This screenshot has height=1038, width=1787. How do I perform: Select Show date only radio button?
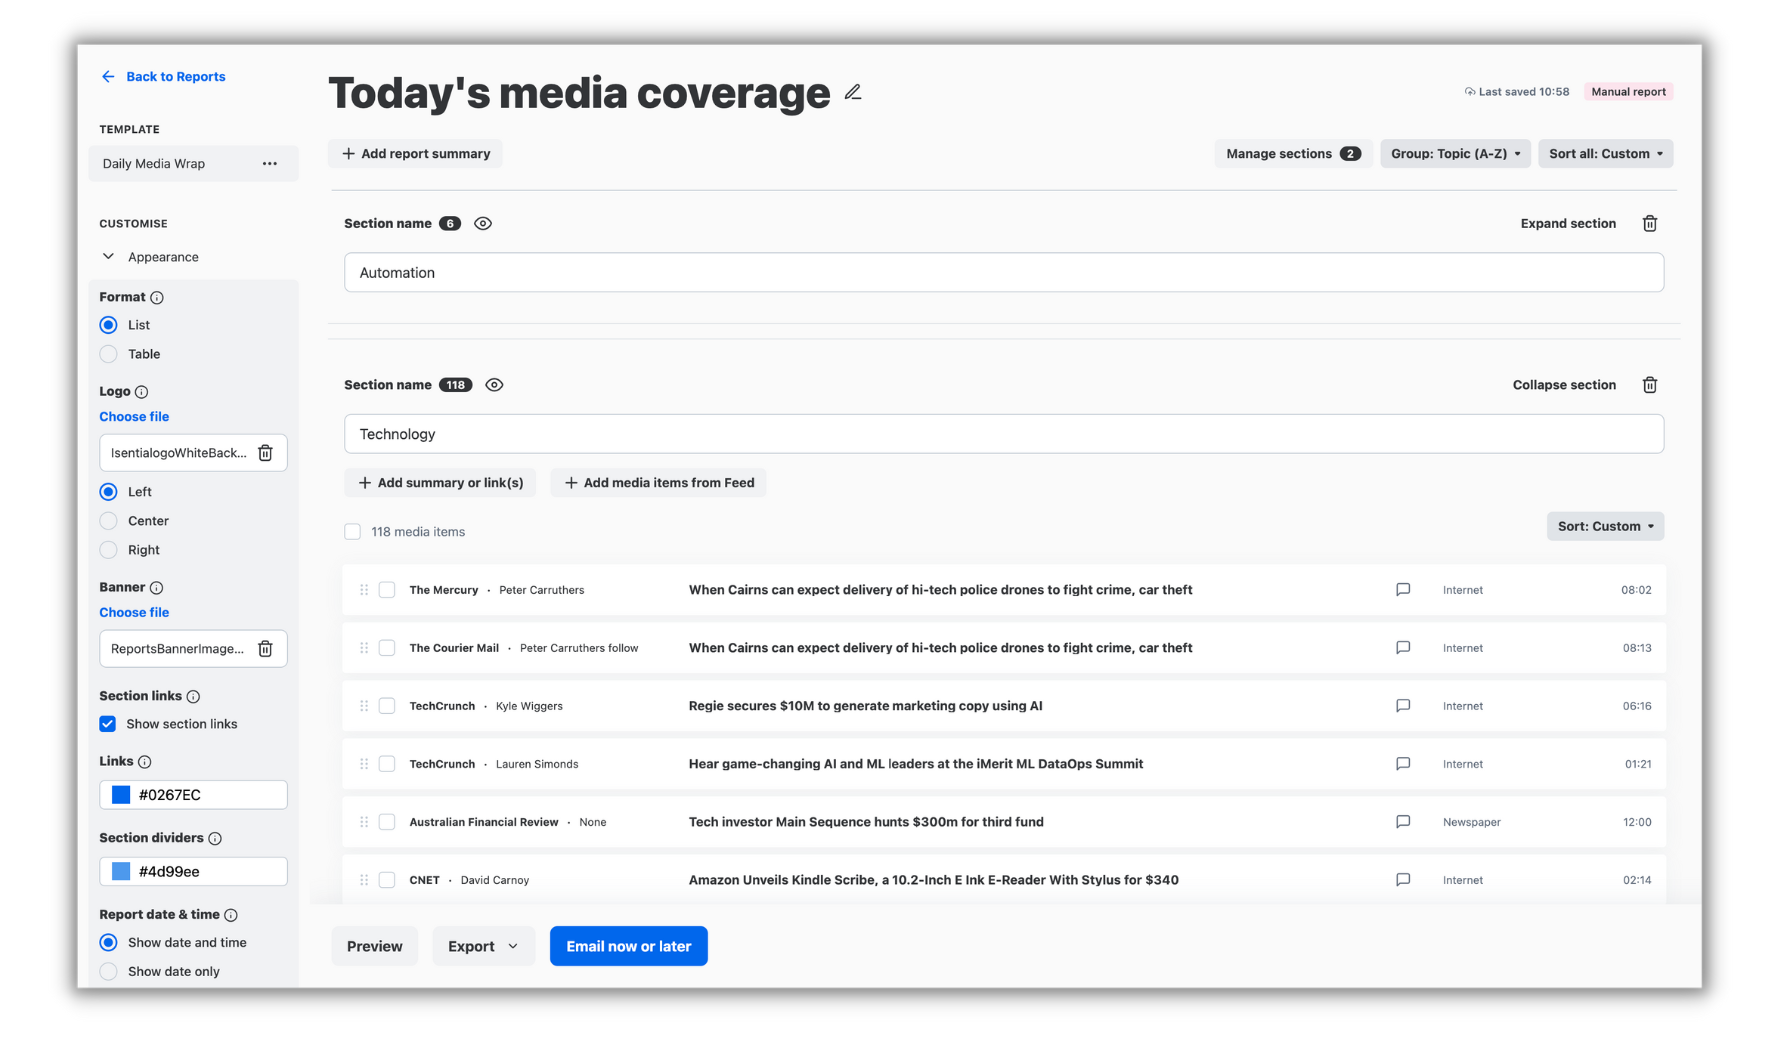point(109,972)
